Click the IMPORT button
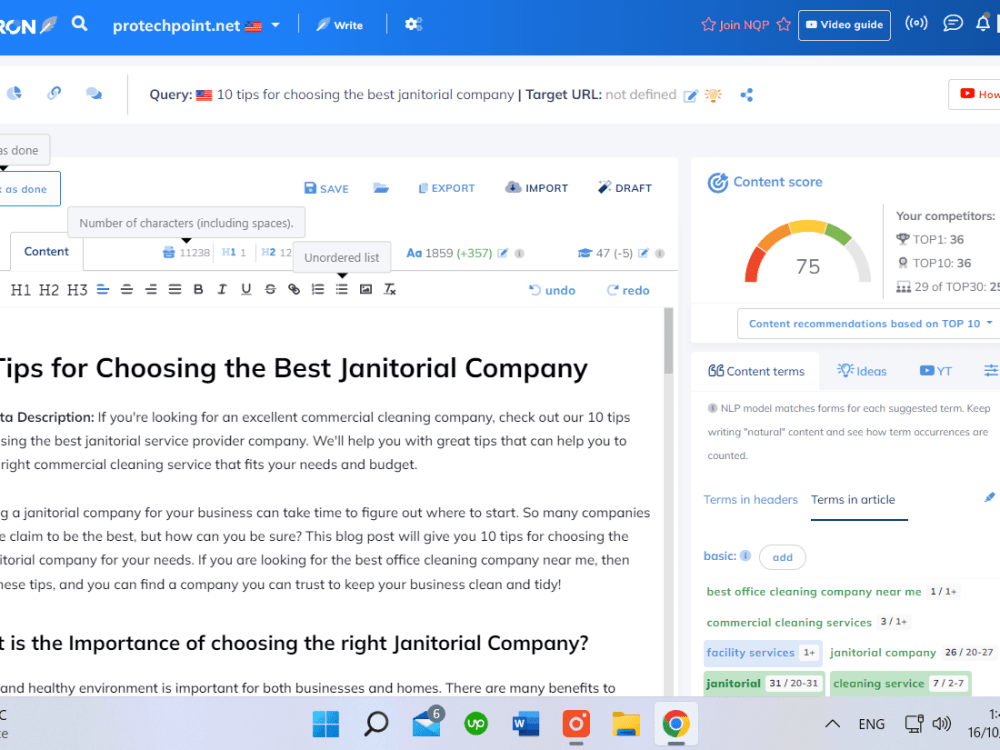 (536, 188)
